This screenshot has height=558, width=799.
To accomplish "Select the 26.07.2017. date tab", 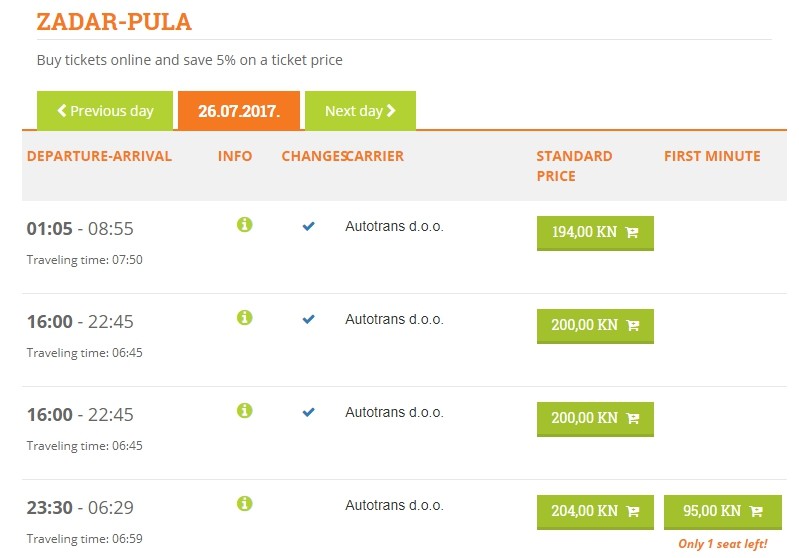I will (x=240, y=111).
